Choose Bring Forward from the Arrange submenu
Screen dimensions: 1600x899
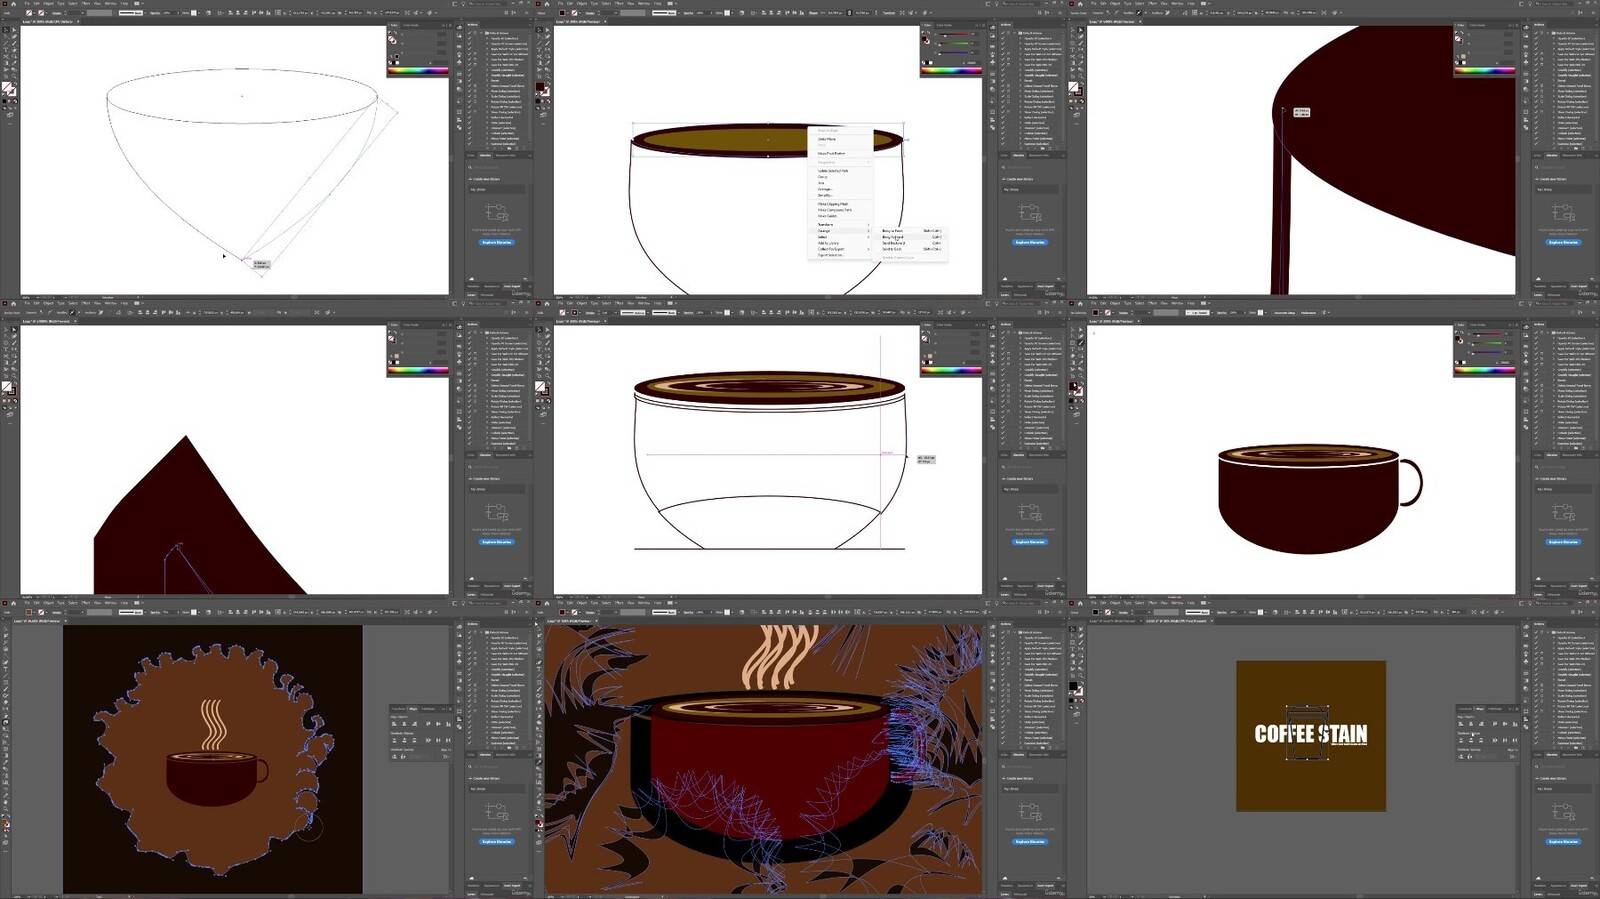coord(893,237)
